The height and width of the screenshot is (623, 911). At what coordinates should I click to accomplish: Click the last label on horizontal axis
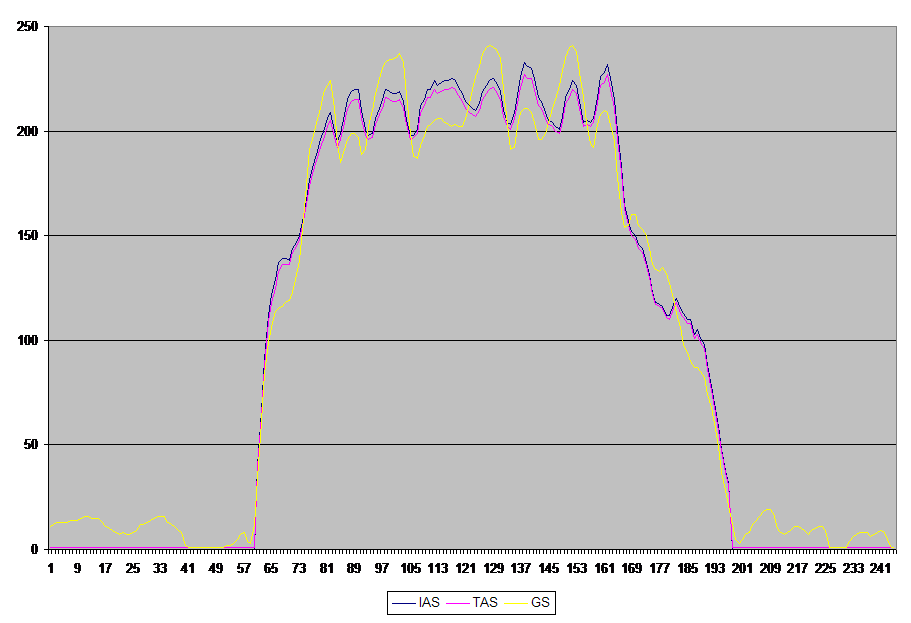879,567
